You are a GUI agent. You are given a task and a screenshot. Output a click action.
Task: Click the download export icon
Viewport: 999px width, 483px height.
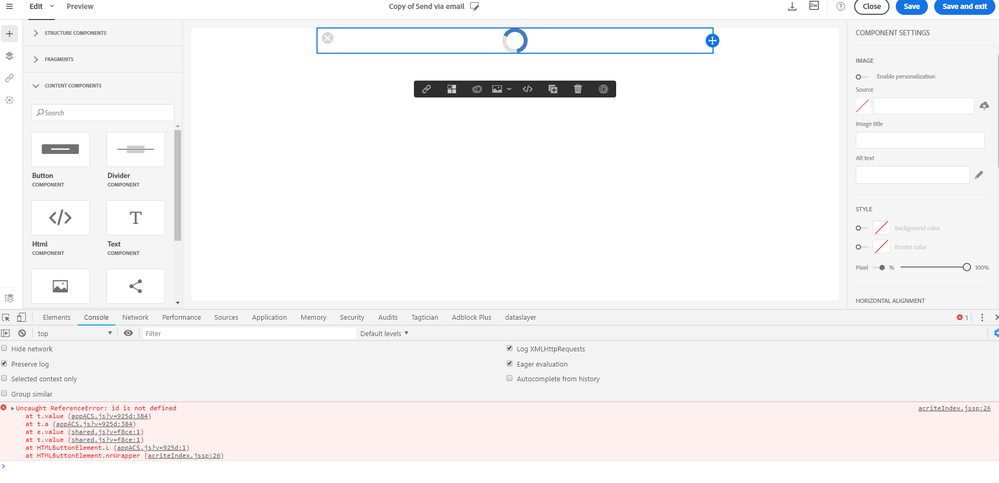coord(792,6)
